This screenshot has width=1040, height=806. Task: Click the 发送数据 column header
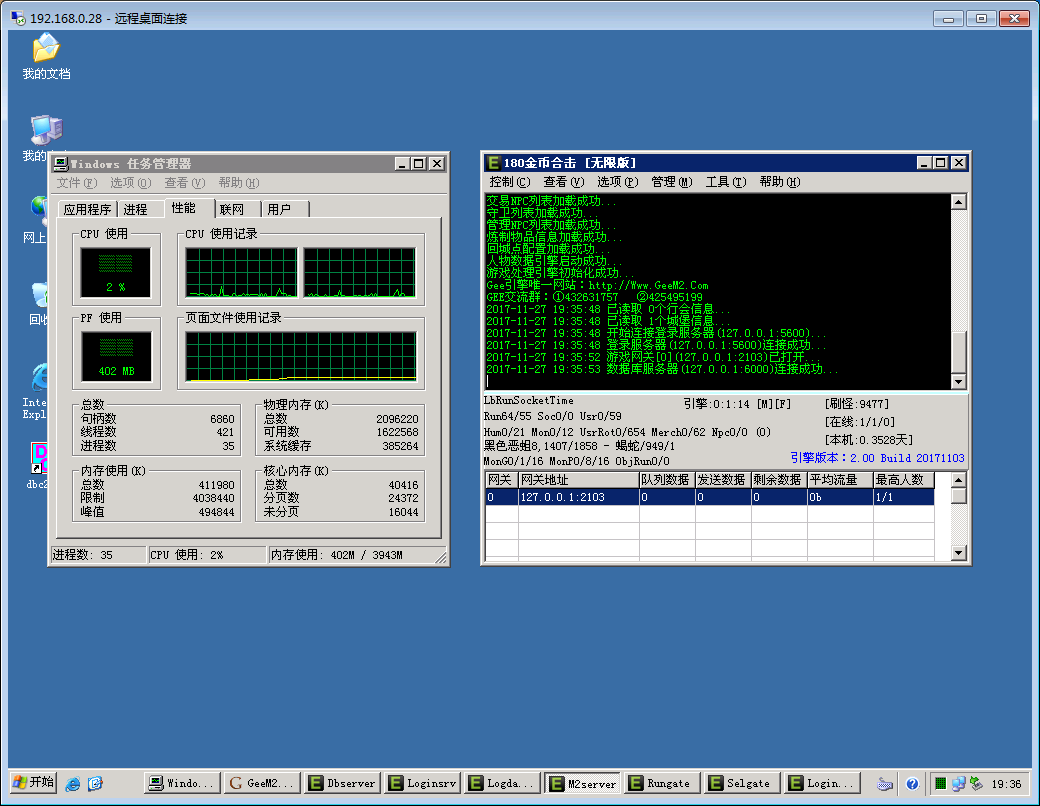[x=722, y=480]
